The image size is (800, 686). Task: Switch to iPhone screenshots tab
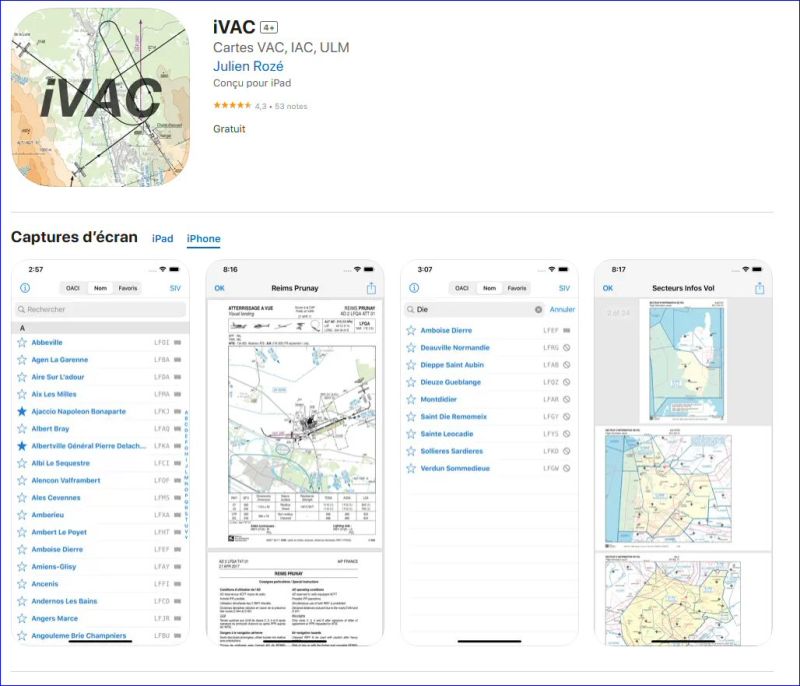pyautogui.click(x=203, y=239)
